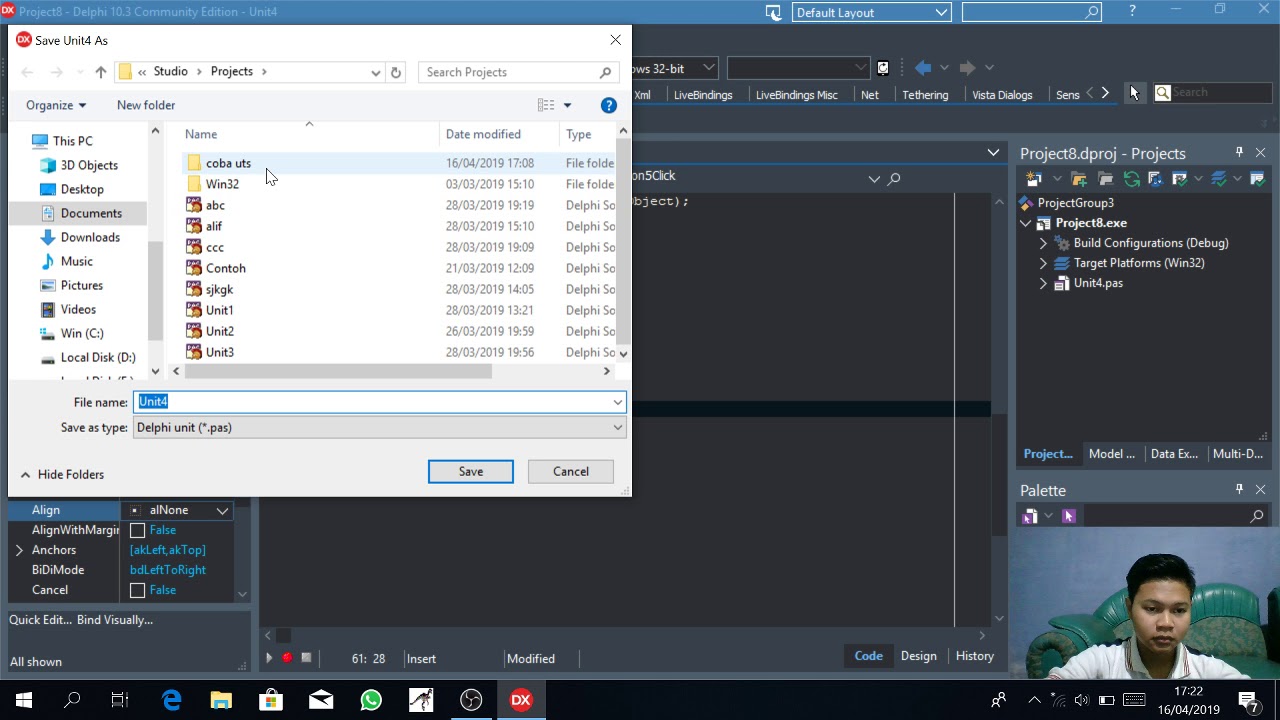Switch to Model View tab
1280x720 pixels.
(1111, 454)
